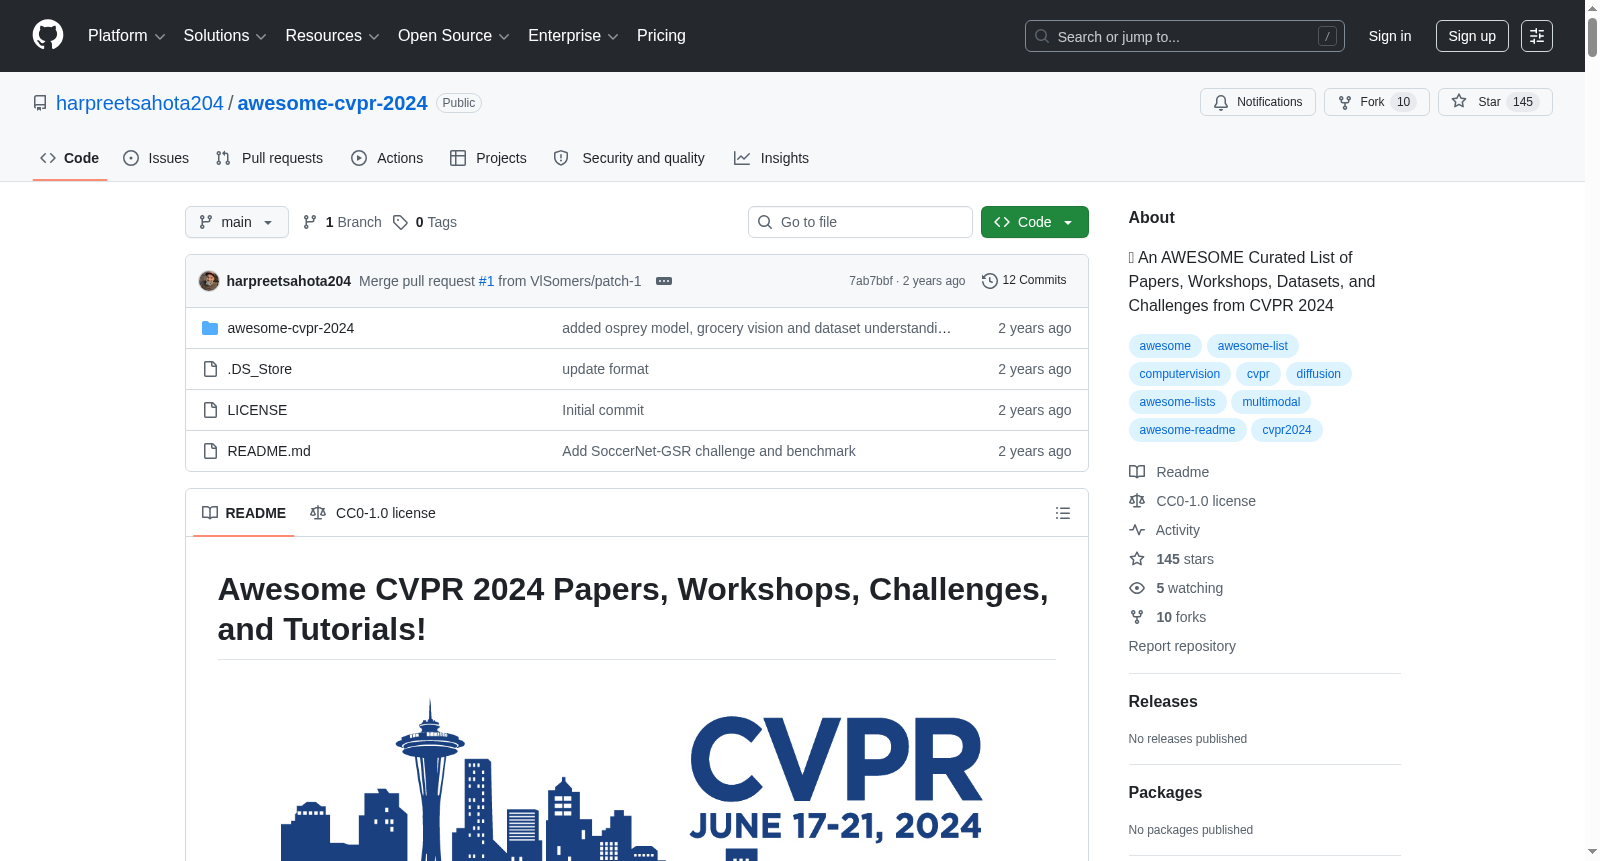The width and height of the screenshot is (1600, 861).
Task: Open harpreetsahota204's avatar image
Action: pos(209,281)
